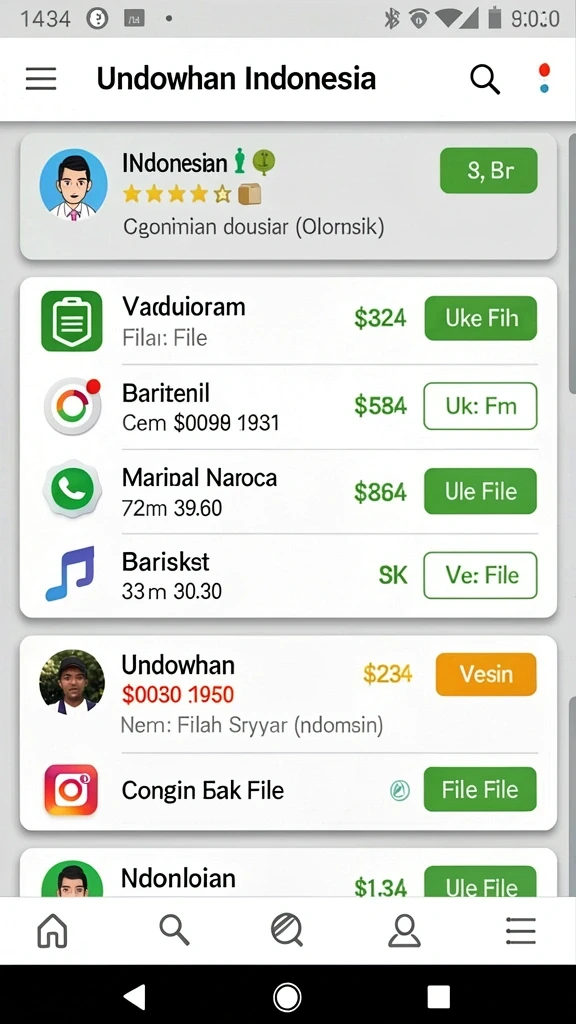Tap the 'File File' green button
576x1024 pixels.
coord(480,790)
